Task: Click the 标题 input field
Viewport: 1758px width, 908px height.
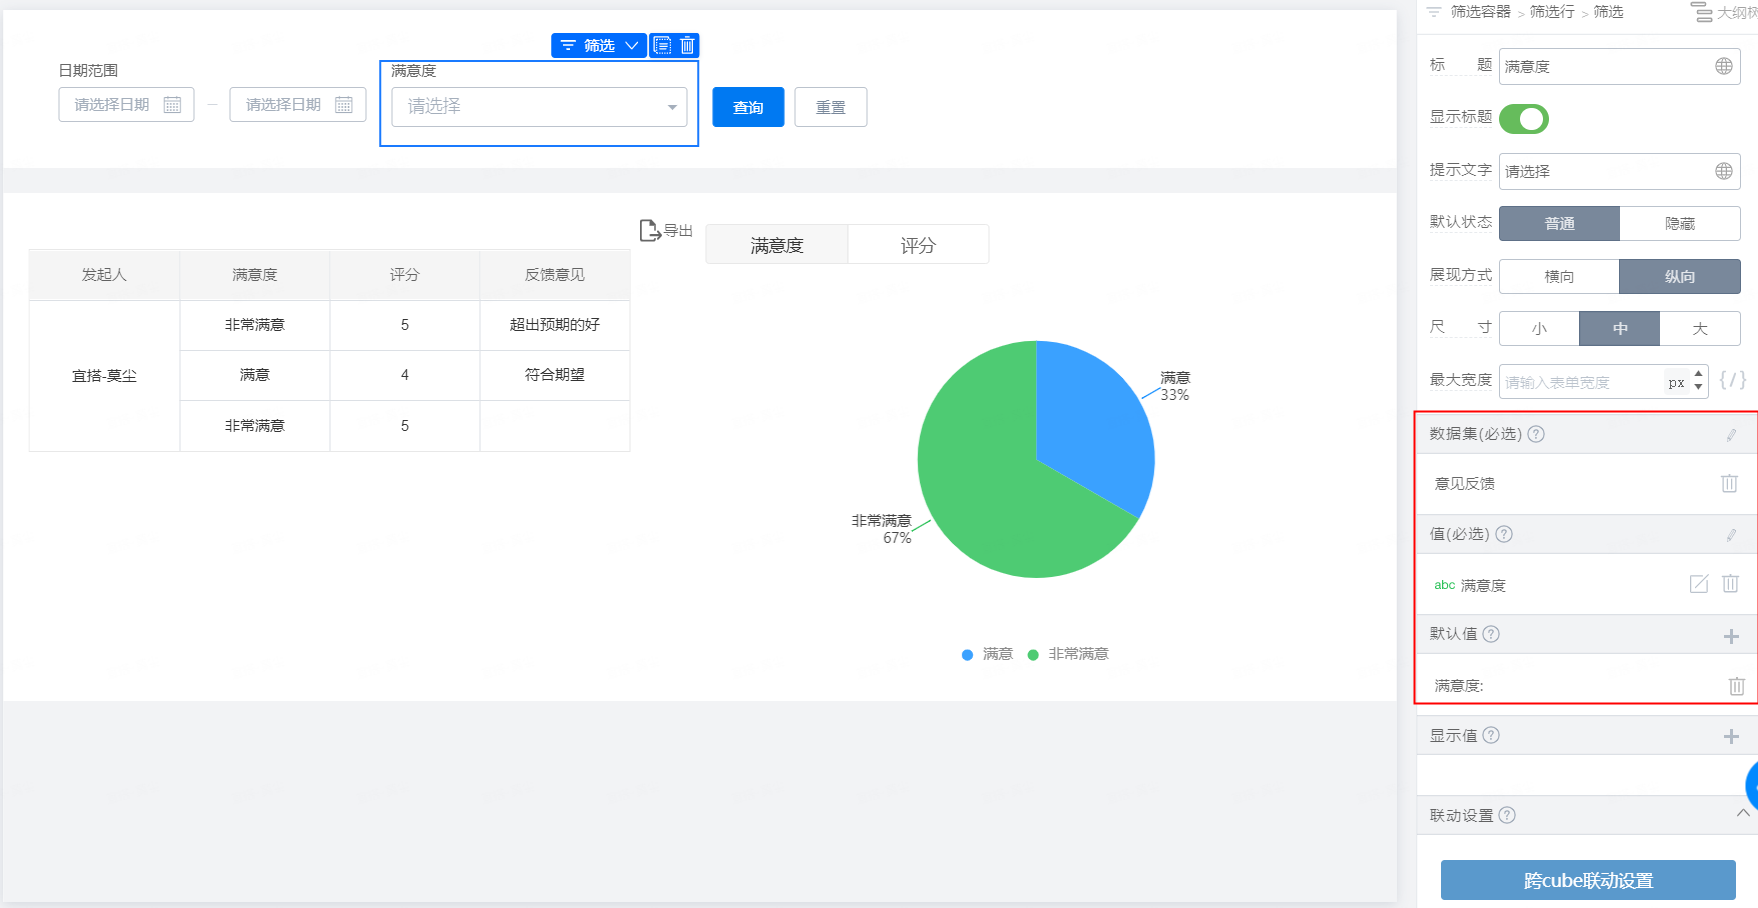Action: (1620, 66)
